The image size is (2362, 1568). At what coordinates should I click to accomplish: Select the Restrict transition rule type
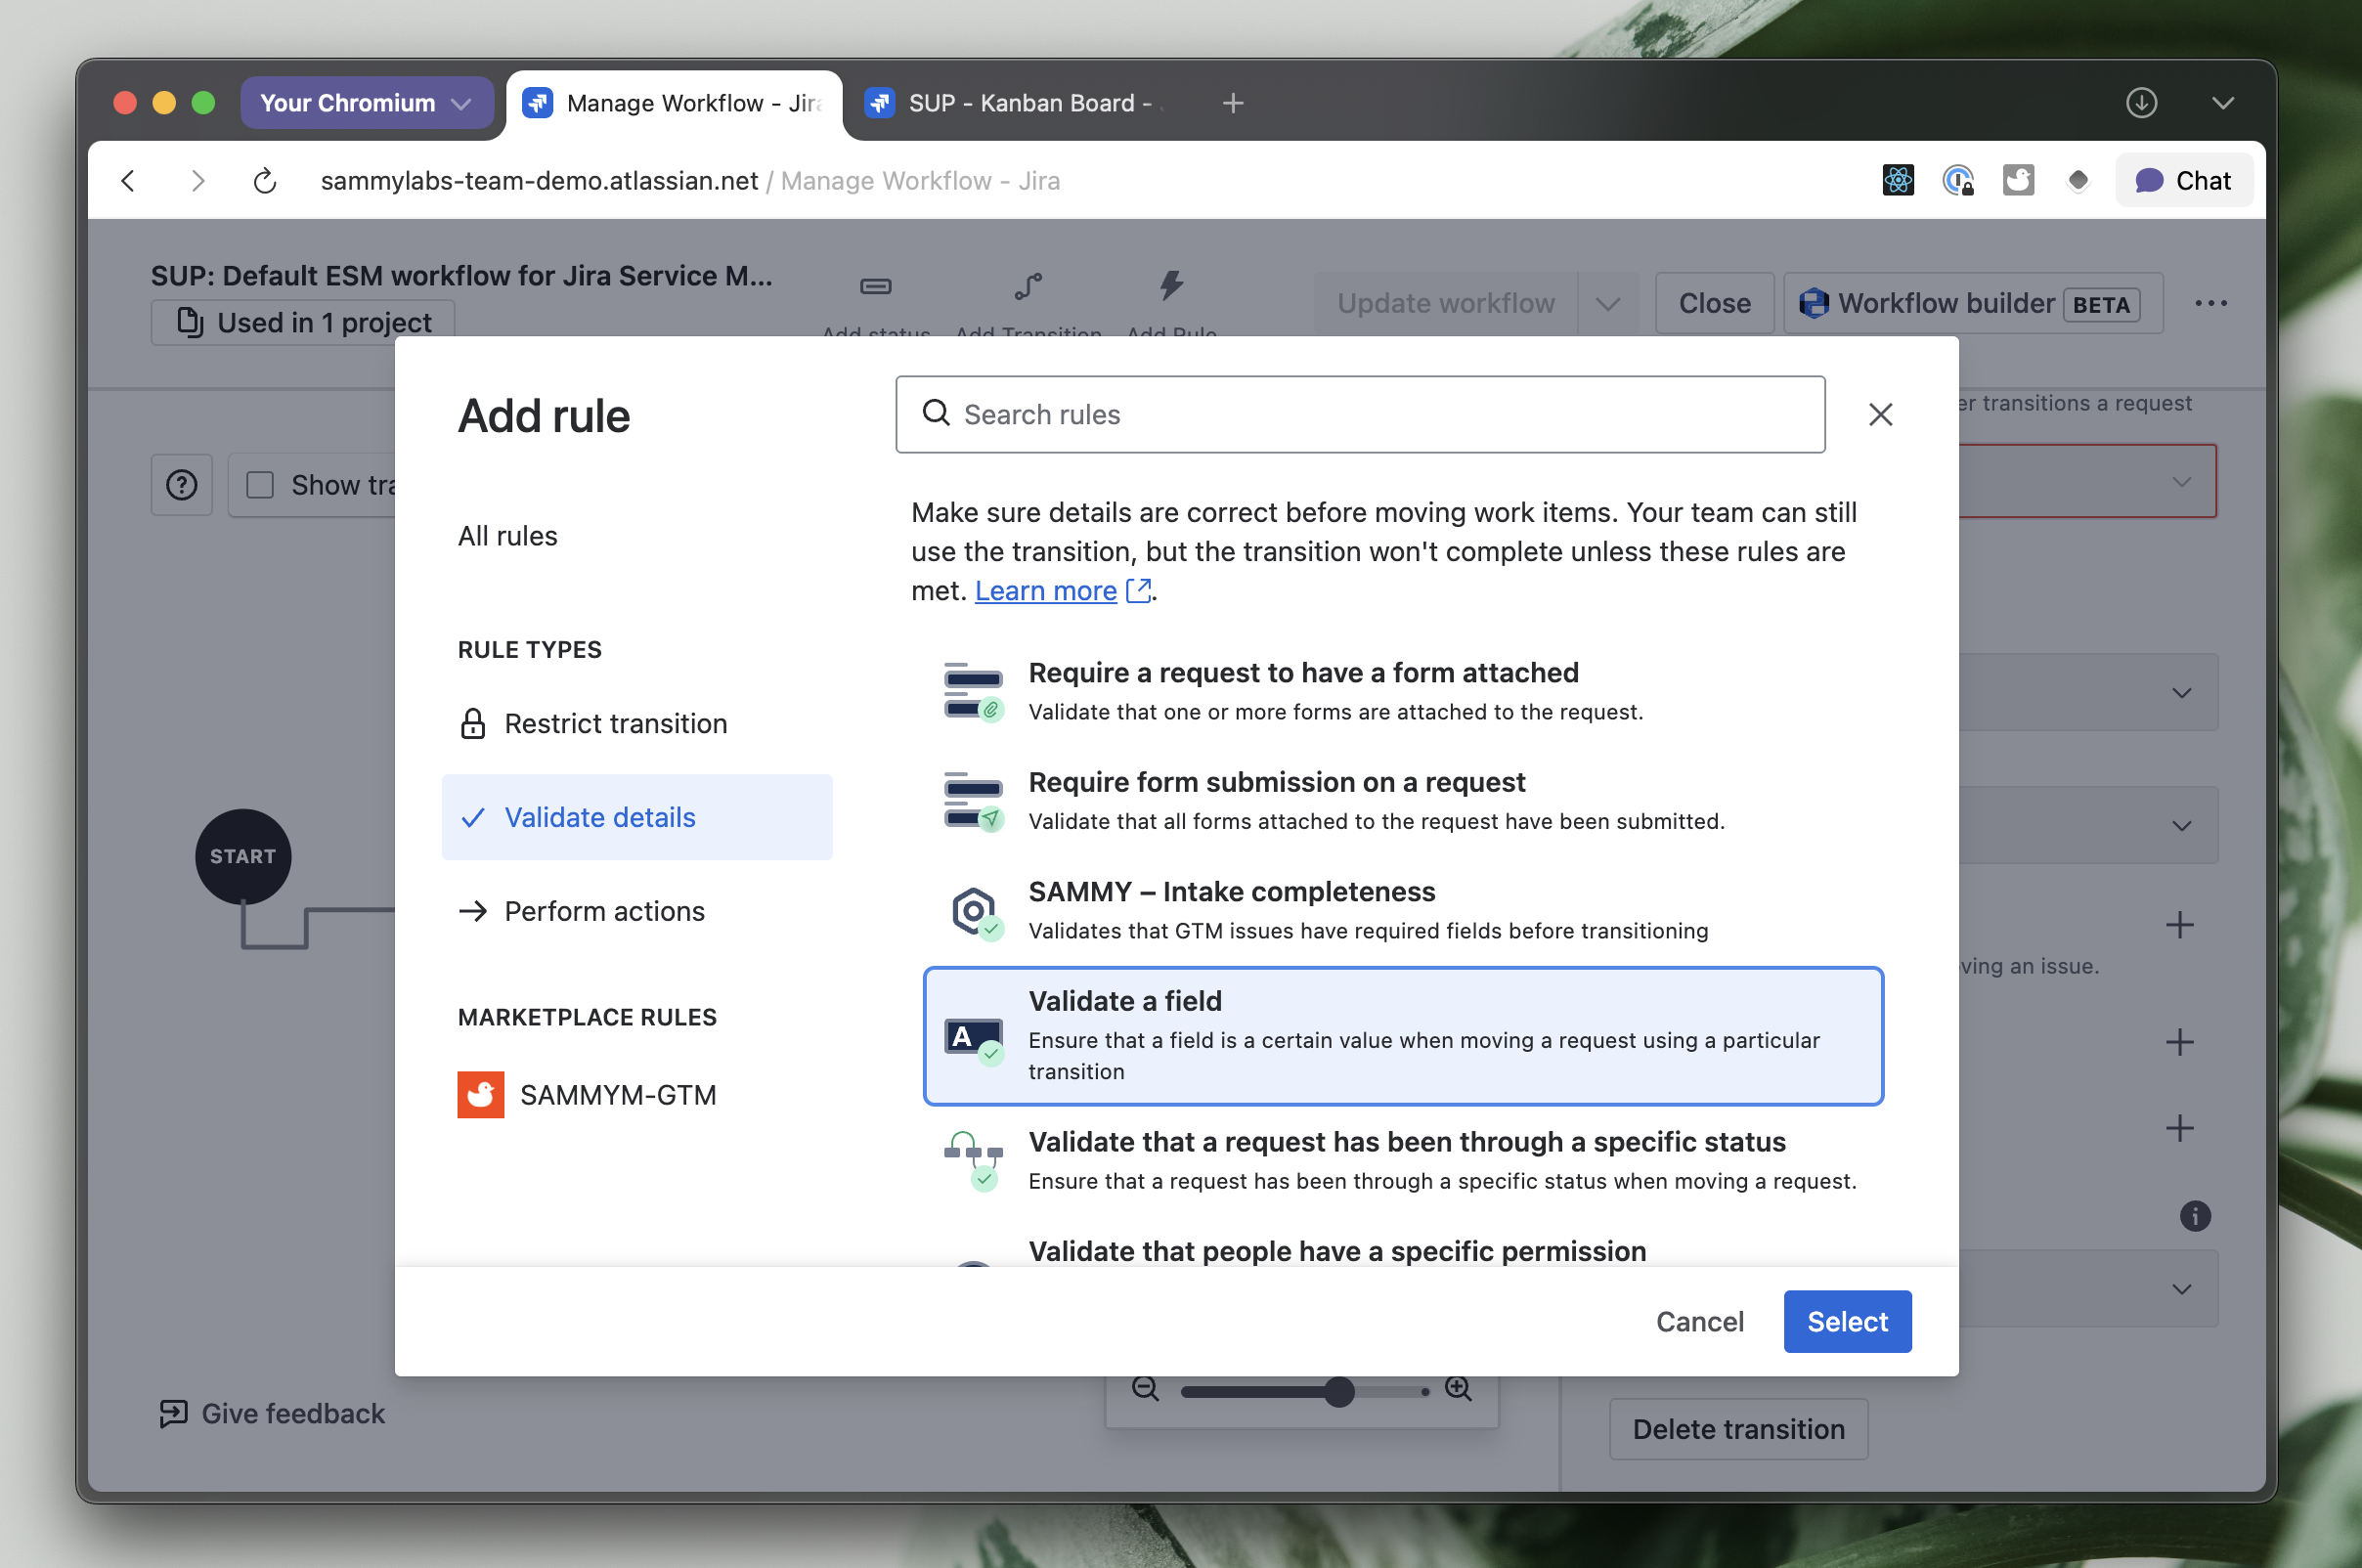[615, 723]
